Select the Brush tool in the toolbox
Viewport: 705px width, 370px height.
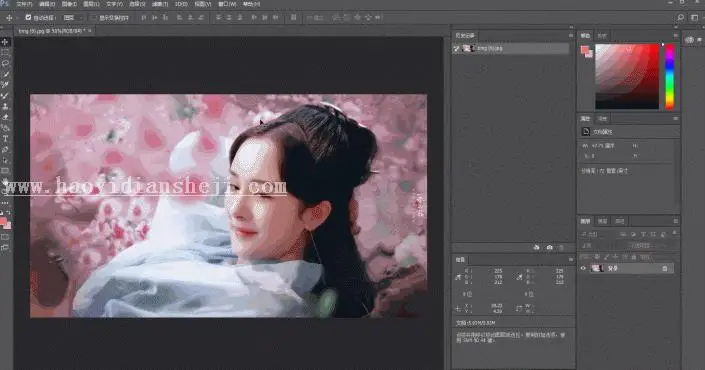click(5, 96)
